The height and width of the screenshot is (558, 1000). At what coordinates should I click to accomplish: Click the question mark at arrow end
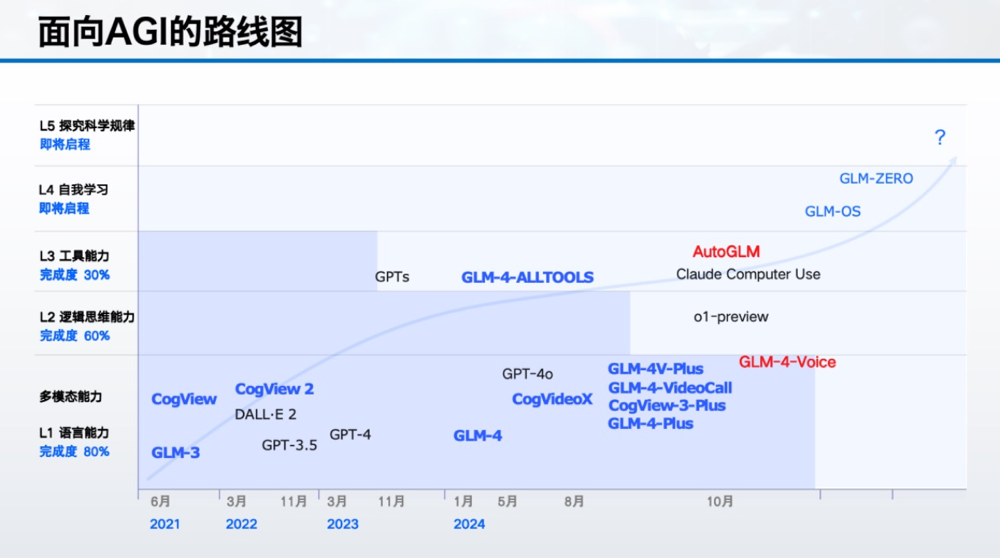pyautogui.click(x=940, y=138)
